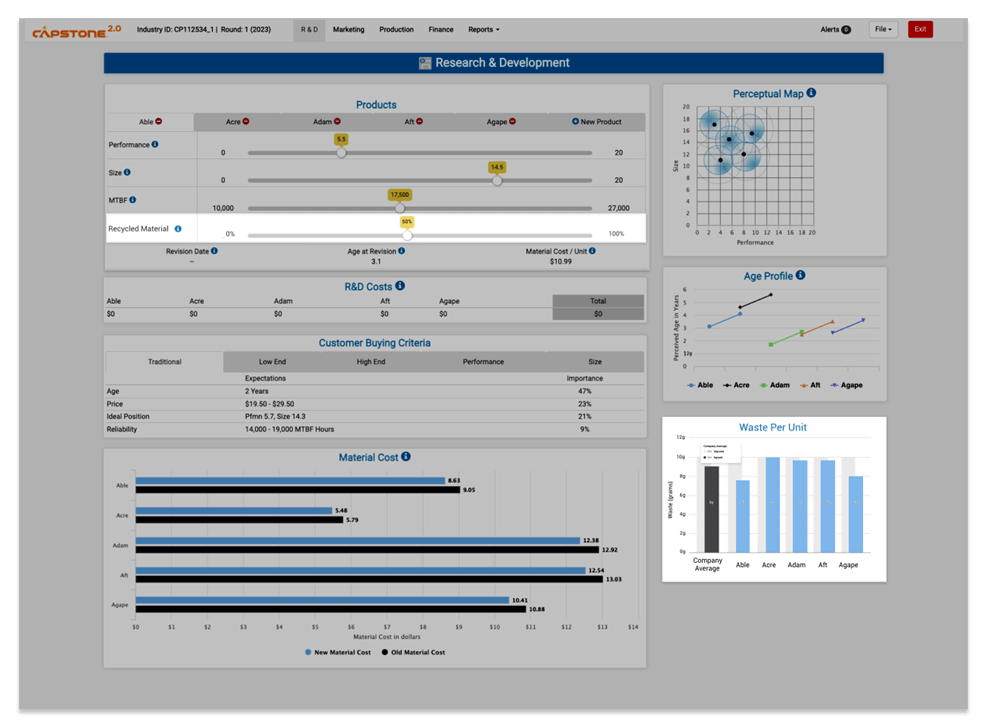Open the Performance info tooltip icon

(154, 142)
